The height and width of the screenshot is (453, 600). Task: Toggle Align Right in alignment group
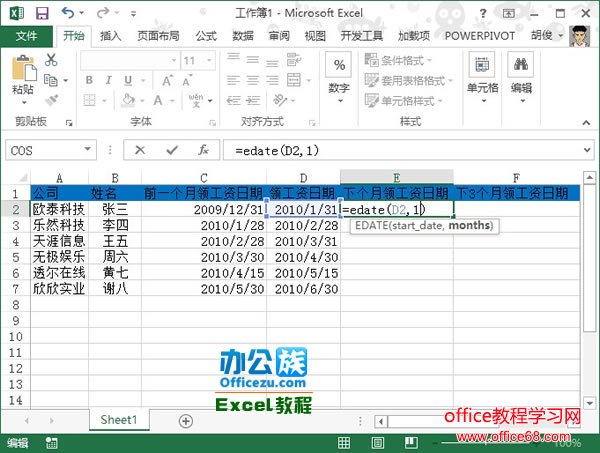click(272, 80)
